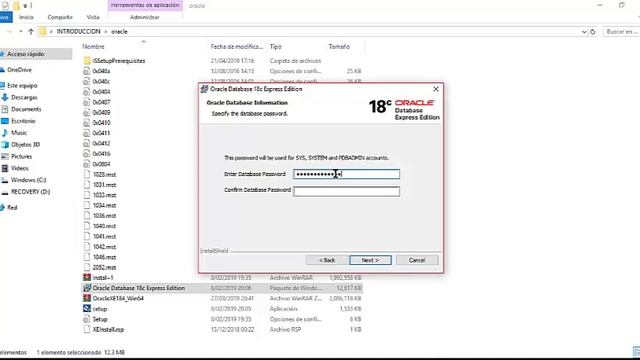This screenshot has width=640, height=360.
Task: Select the Windows (C:) drive
Action: click(28, 180)
